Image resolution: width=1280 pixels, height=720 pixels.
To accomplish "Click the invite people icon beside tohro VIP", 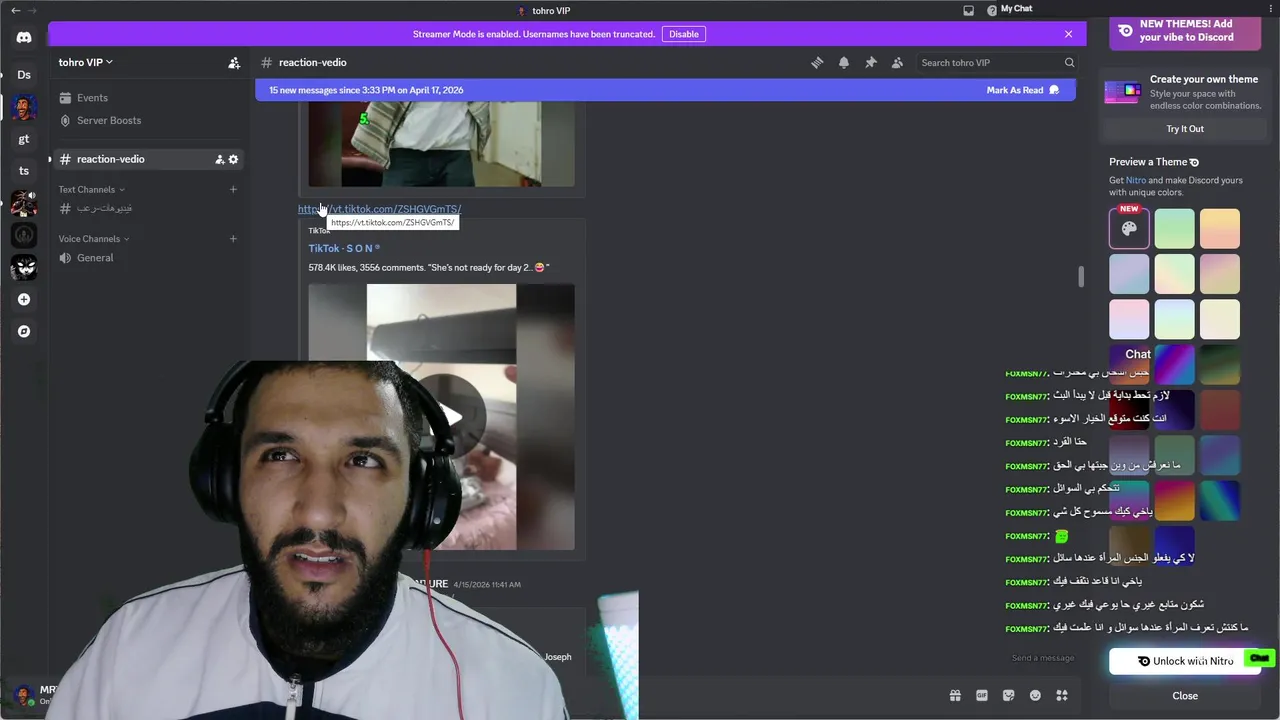I will [x=234, y=63].
